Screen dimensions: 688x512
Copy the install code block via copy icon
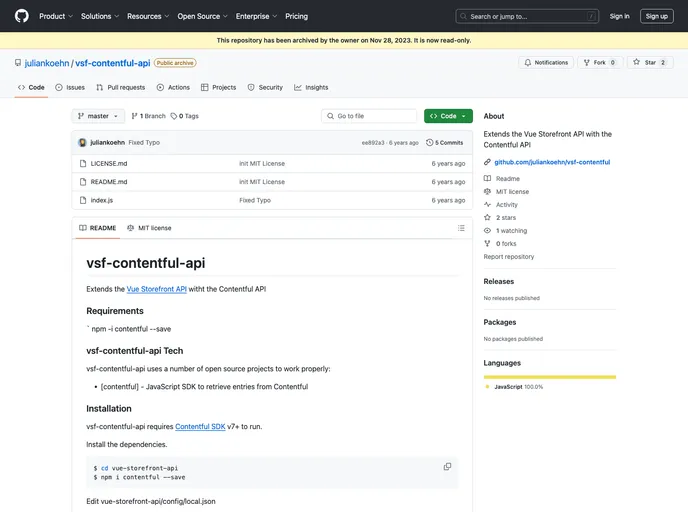447,467
